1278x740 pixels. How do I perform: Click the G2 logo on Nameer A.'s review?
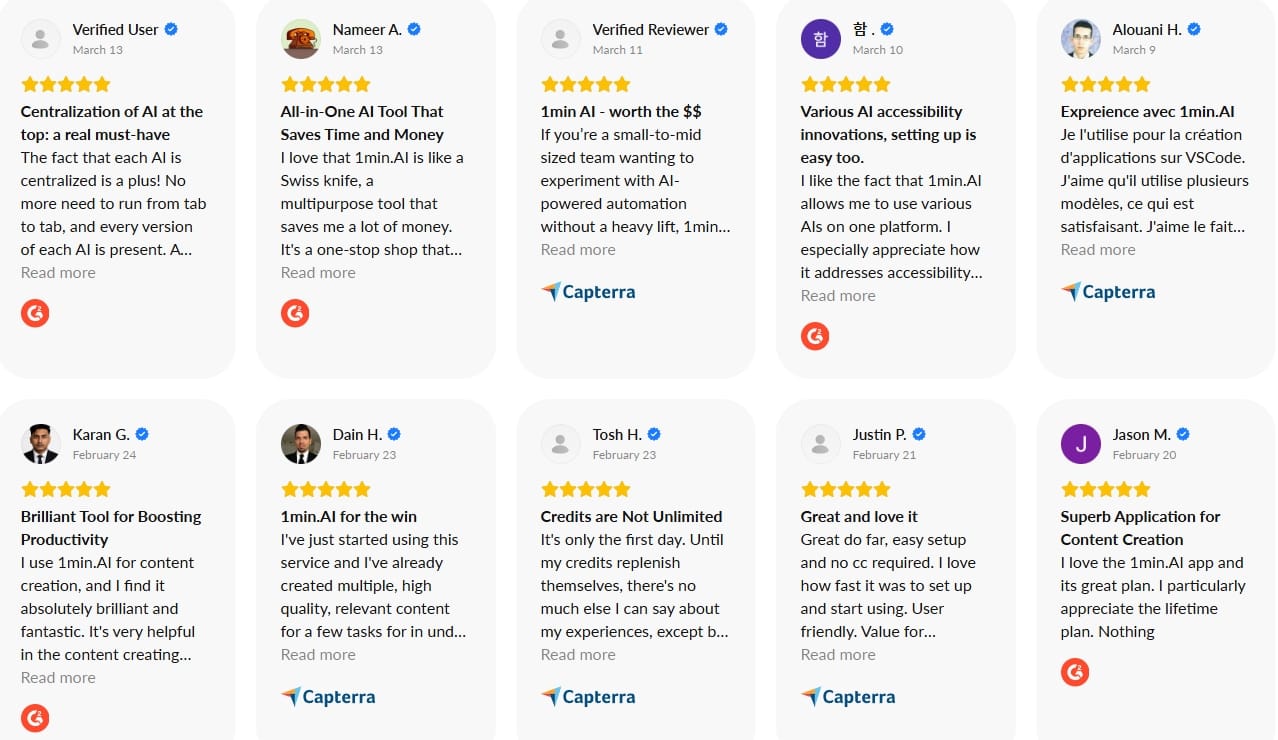point(295,313)
